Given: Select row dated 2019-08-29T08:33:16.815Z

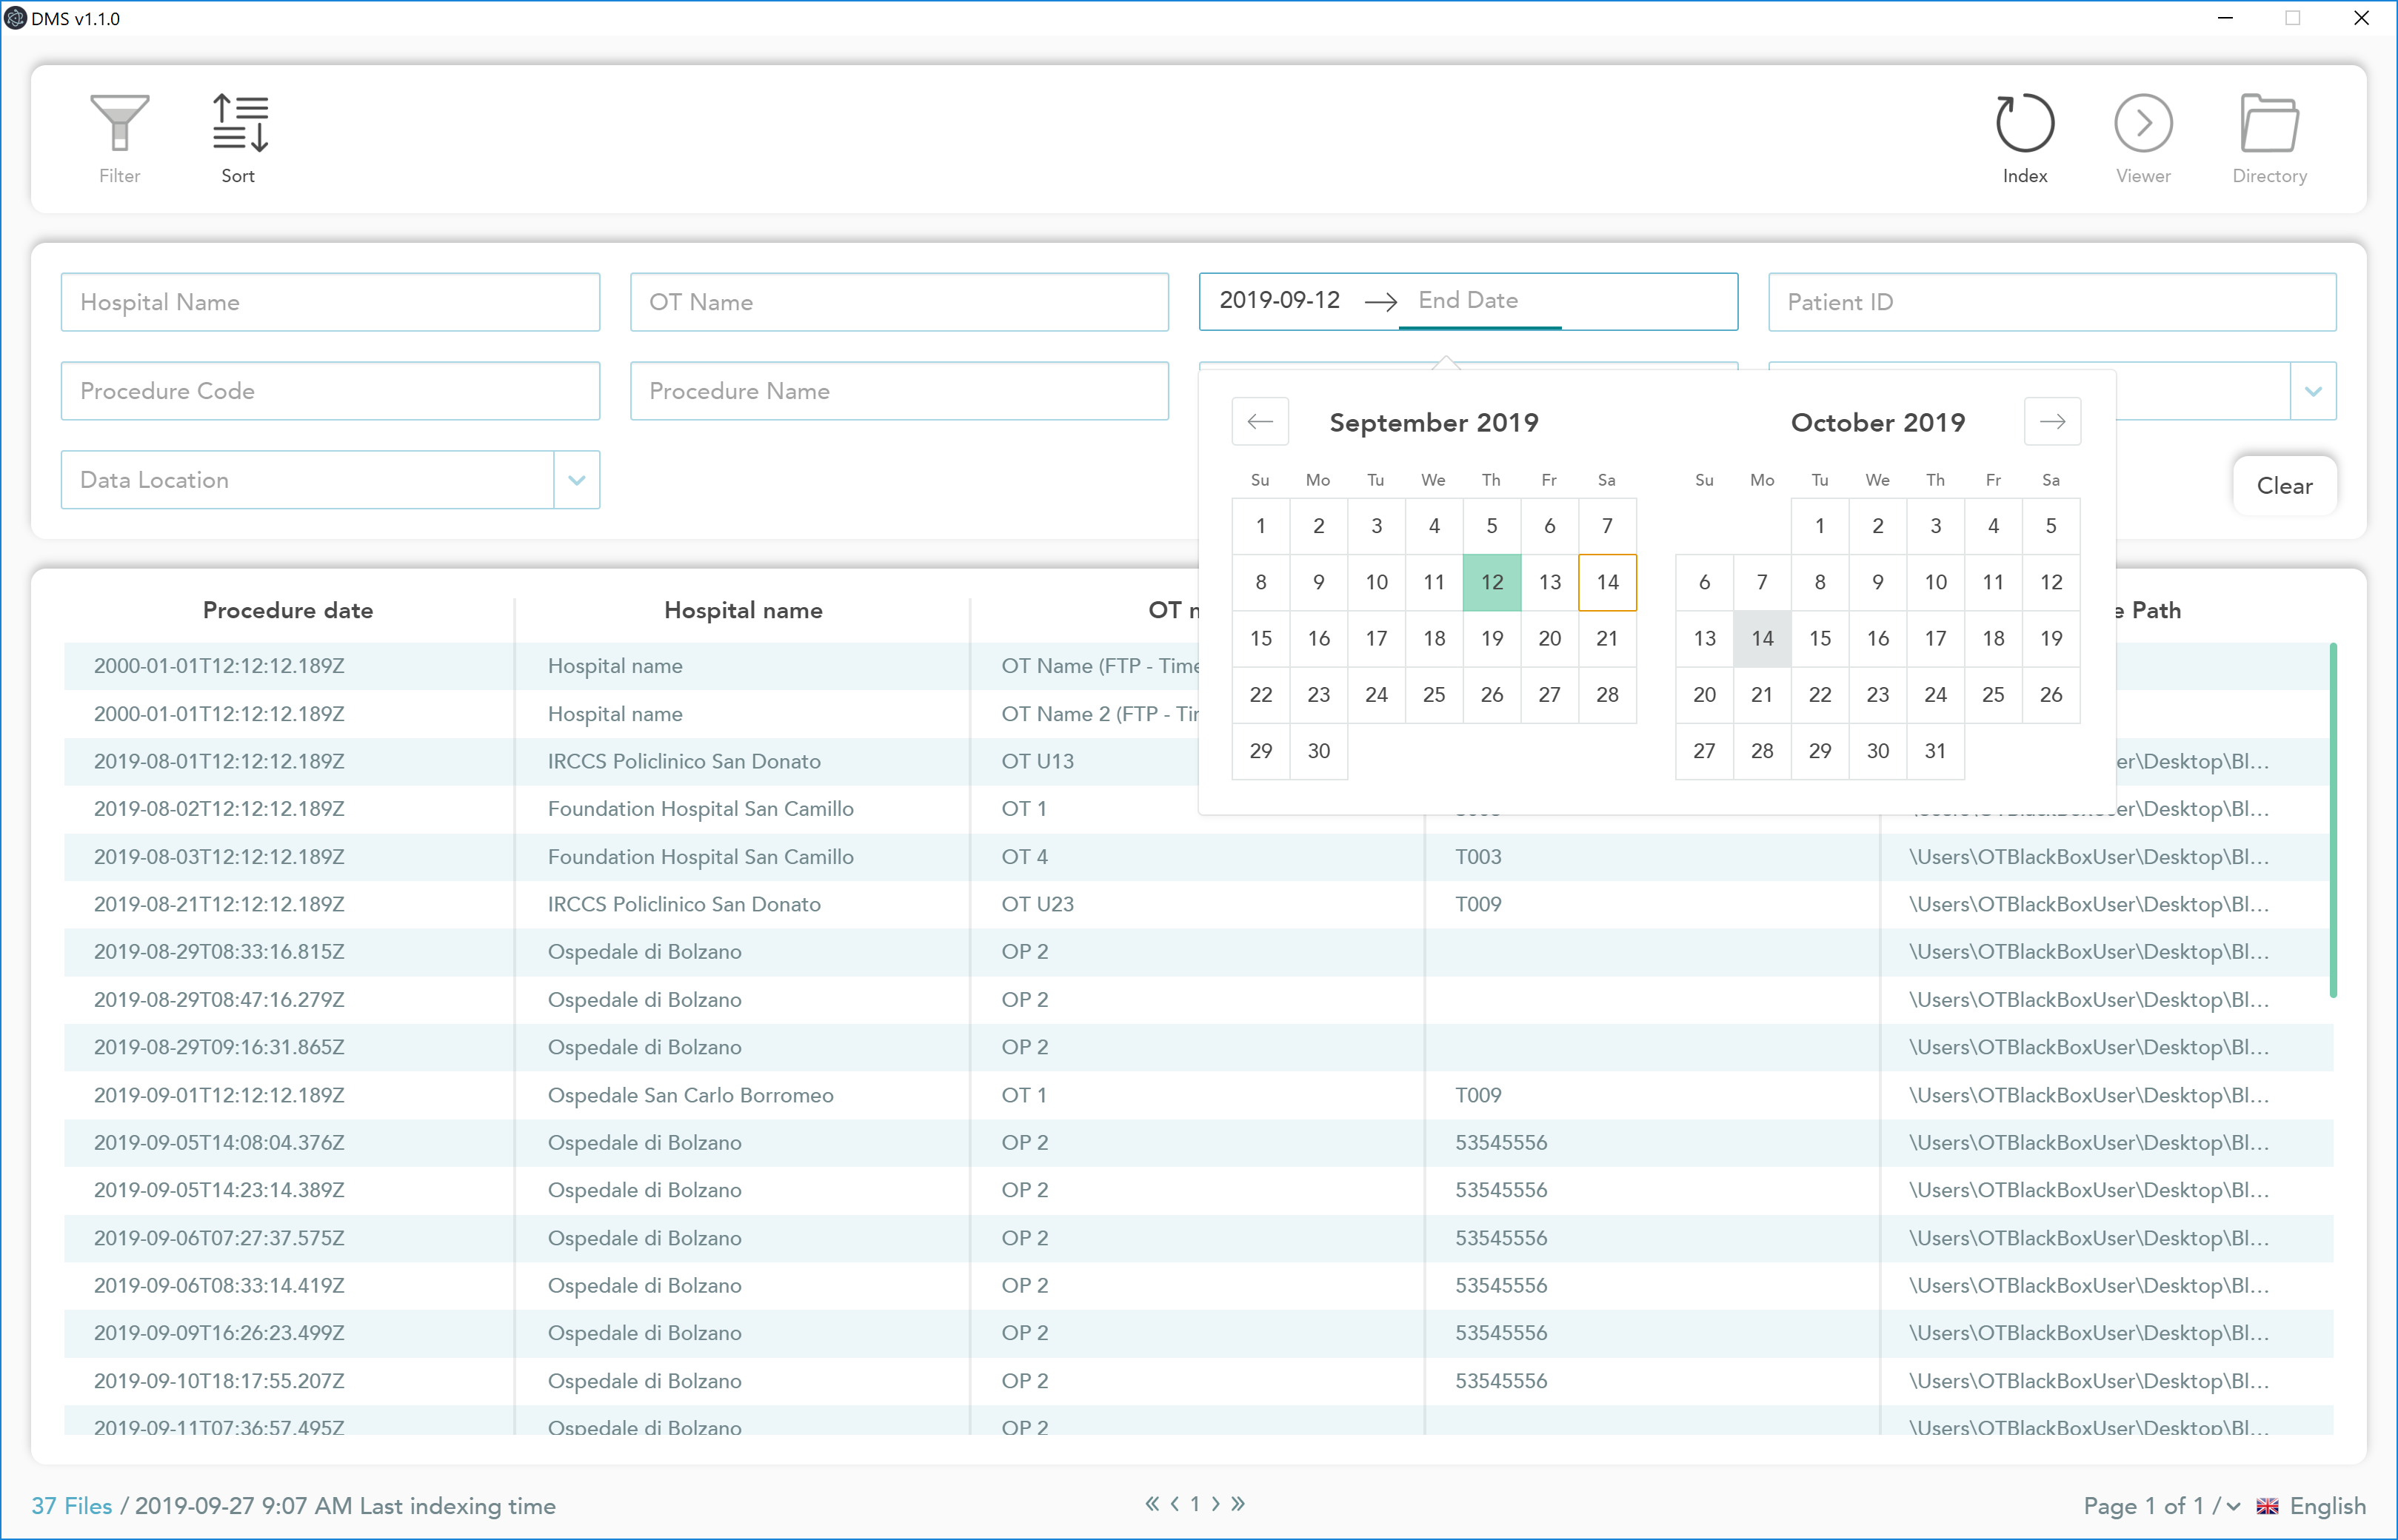Looking at the screenshot, I should coord(1198,952).
